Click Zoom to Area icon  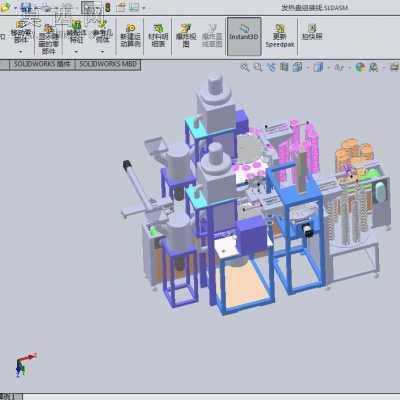258,67
